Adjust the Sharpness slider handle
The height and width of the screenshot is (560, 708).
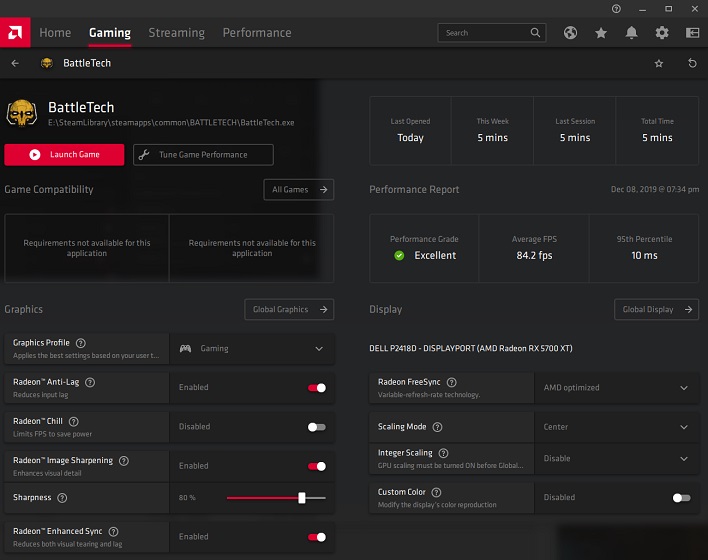pyautogui.click(x=302, y=498)
